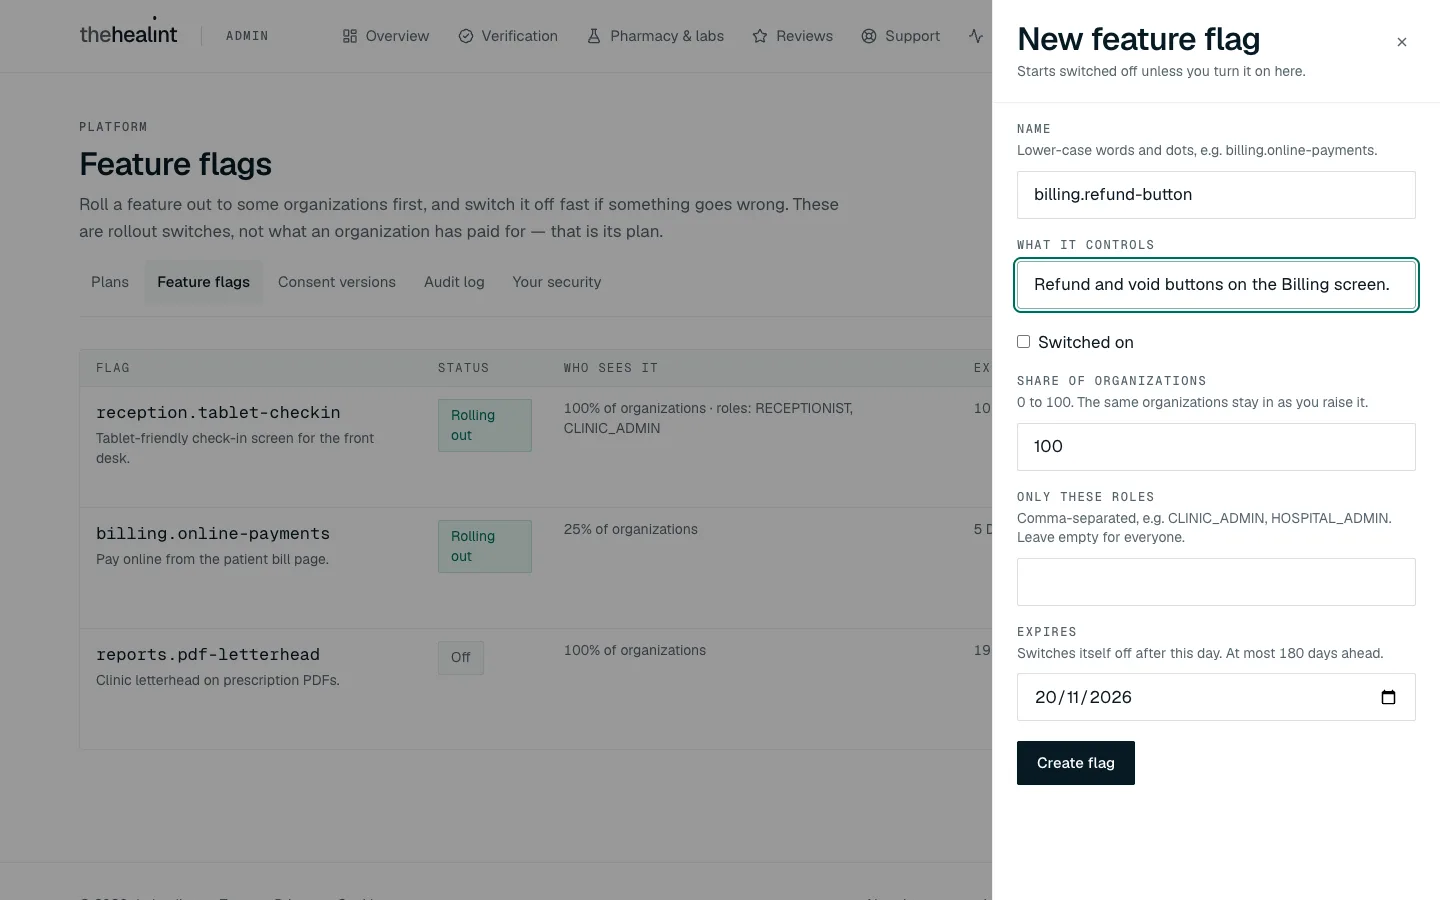Image resolution: width=1440 pixels, height=900 pixels.
Task: Open the Your security tab
Action: pyautogui.click(x=557, y=282)
